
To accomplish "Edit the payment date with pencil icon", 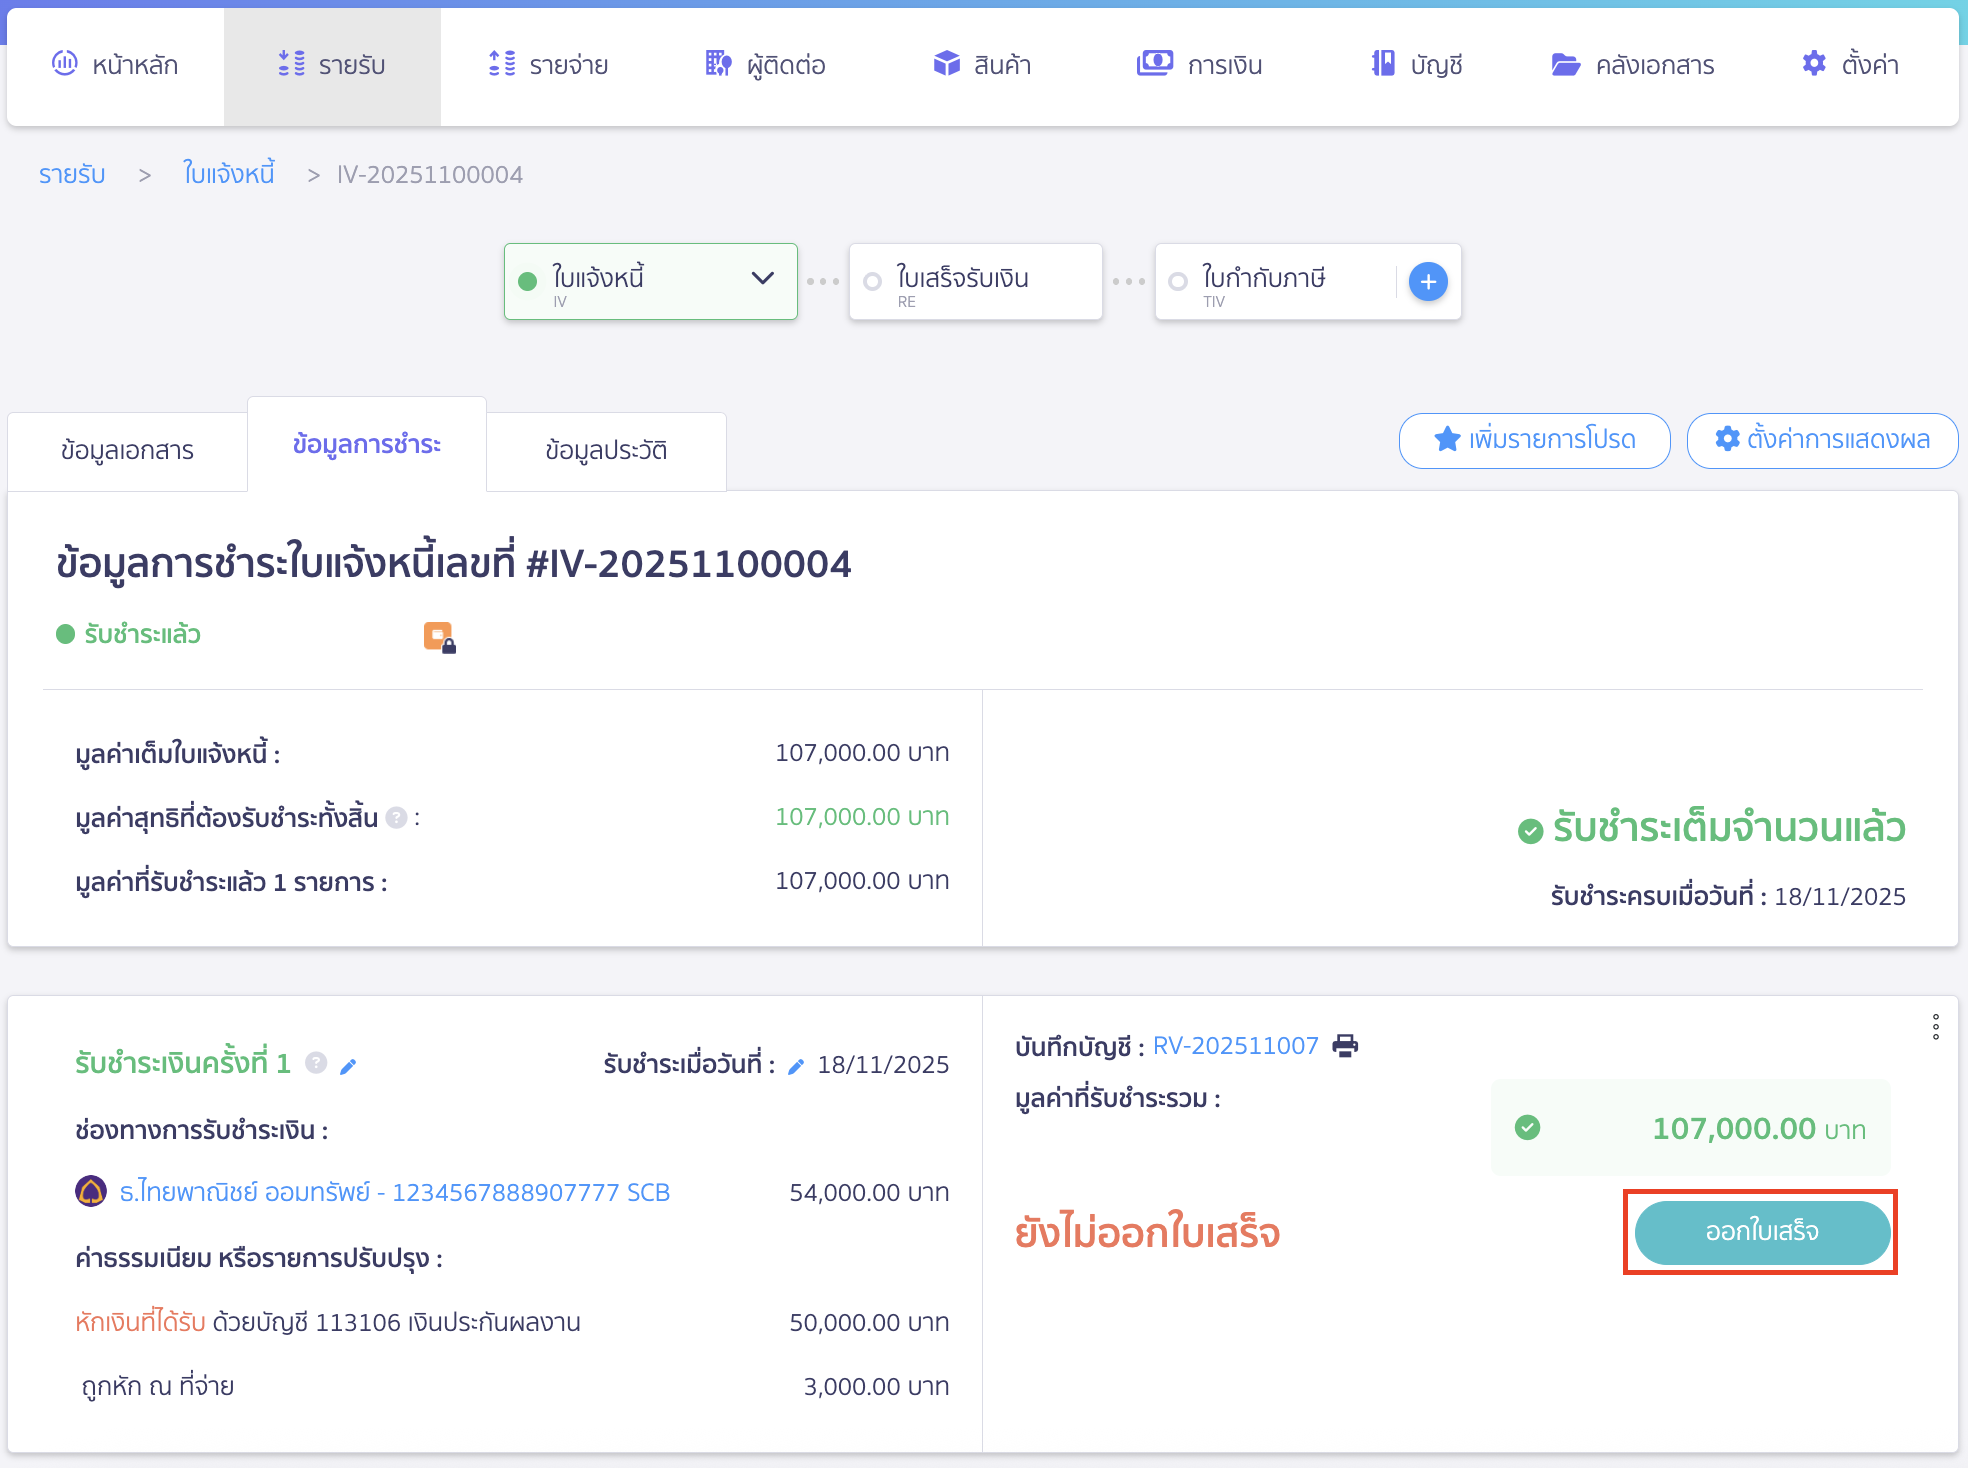I will click(x=796, y=1066).
